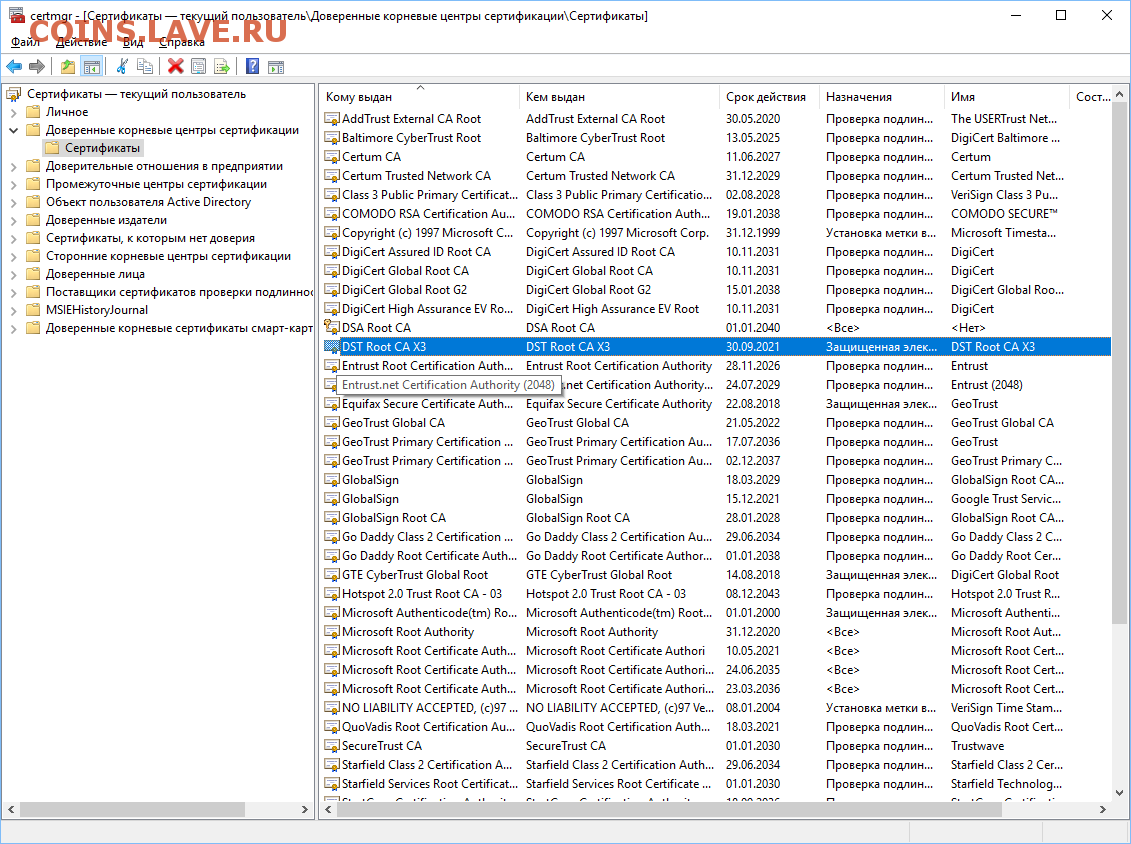Click the Copy toolbar icon
Viewport: 1131px width, 844px height.
coord(145,67)
